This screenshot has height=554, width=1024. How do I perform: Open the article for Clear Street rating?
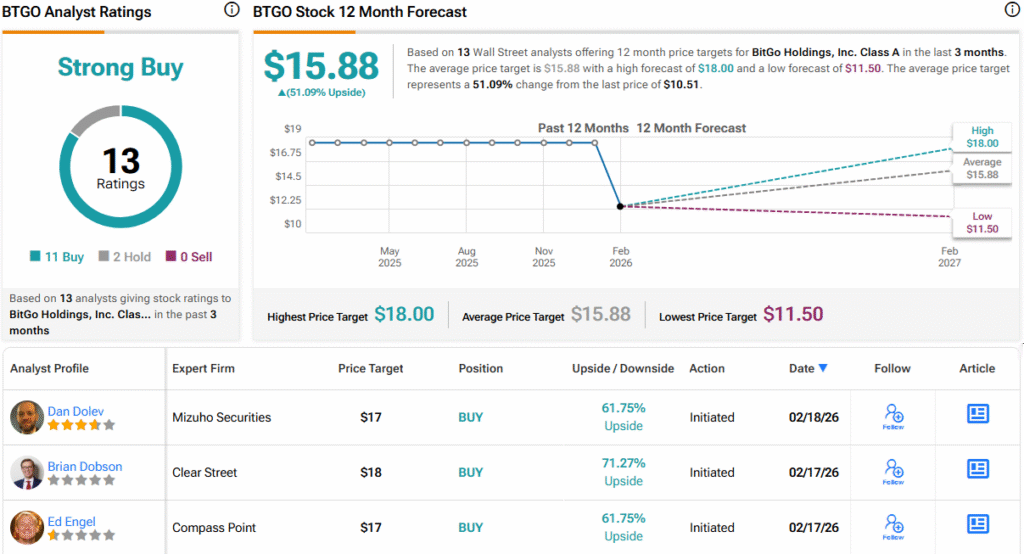point(977,469)
